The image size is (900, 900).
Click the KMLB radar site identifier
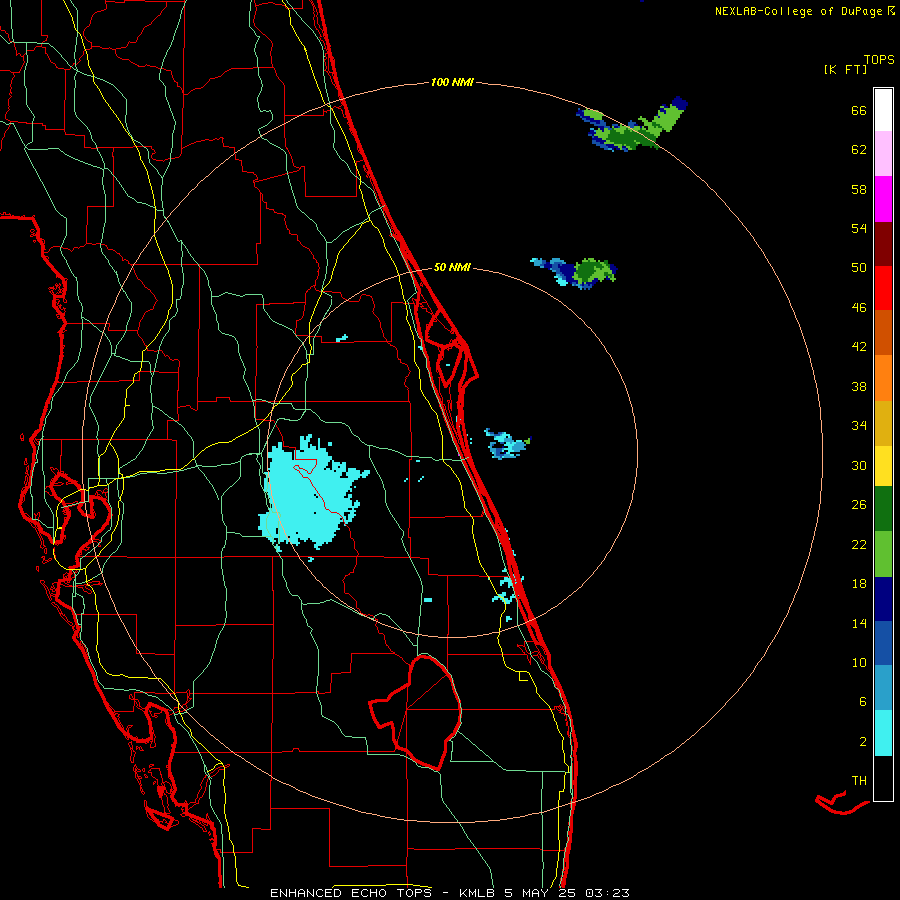coord(478,893)
